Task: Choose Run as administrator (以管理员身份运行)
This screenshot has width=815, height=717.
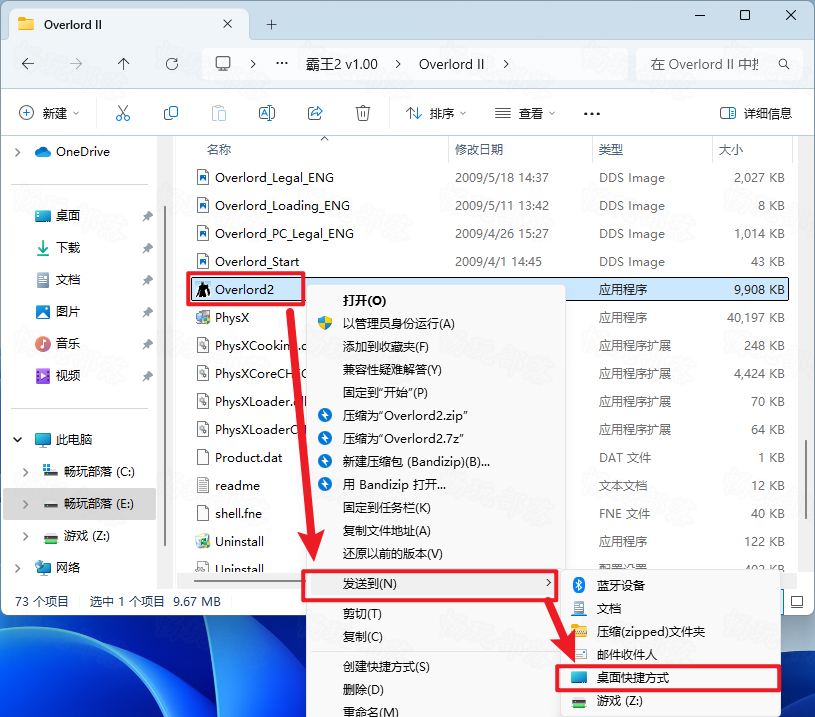Action: pos(436,323)
